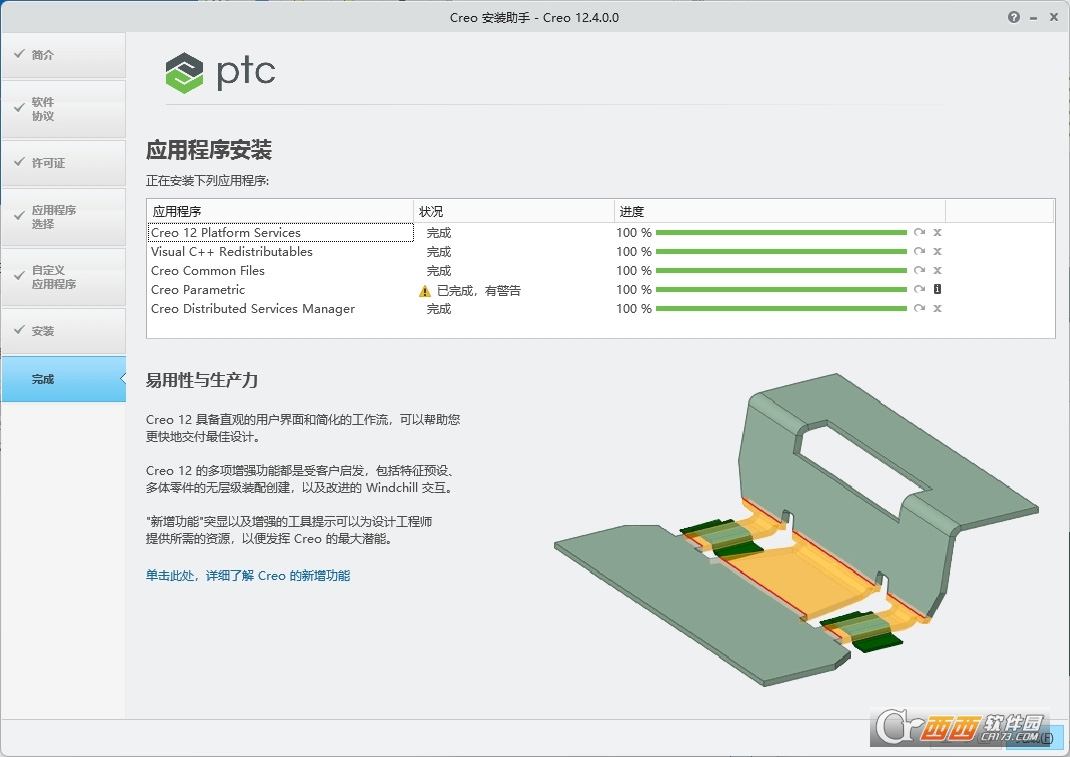Select the Creo Parametric row

(x=601, y=289)
